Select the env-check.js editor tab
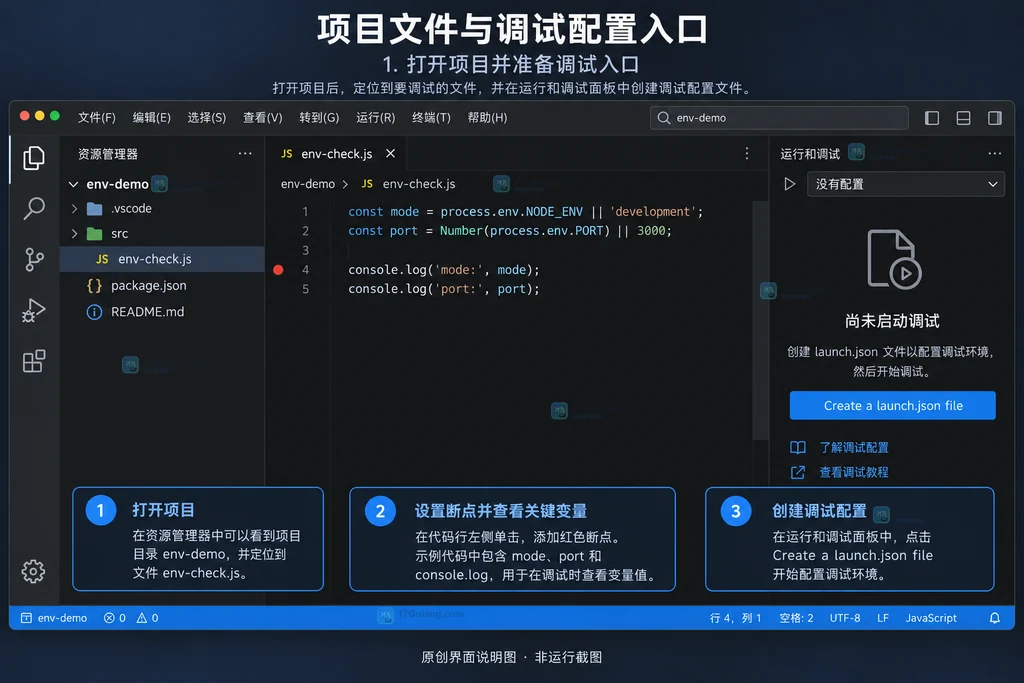The image size is (1024, 683). pos(336,153)
